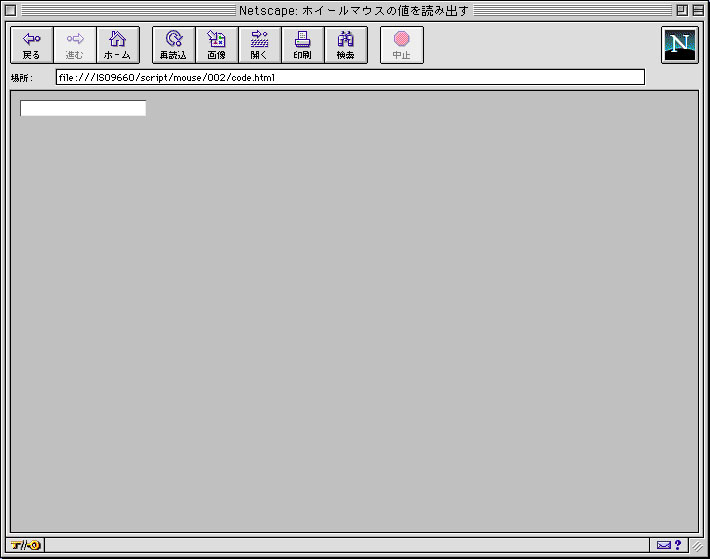Click the zoom box in title bar
The width and height of the screenshot is (710, 559).
pyautogui.click(x=682, y=10)
